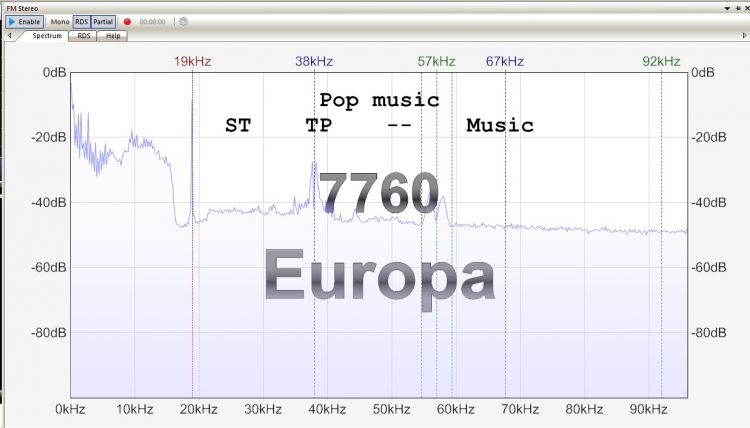Click the Enable play button

(x=24, y=22)
